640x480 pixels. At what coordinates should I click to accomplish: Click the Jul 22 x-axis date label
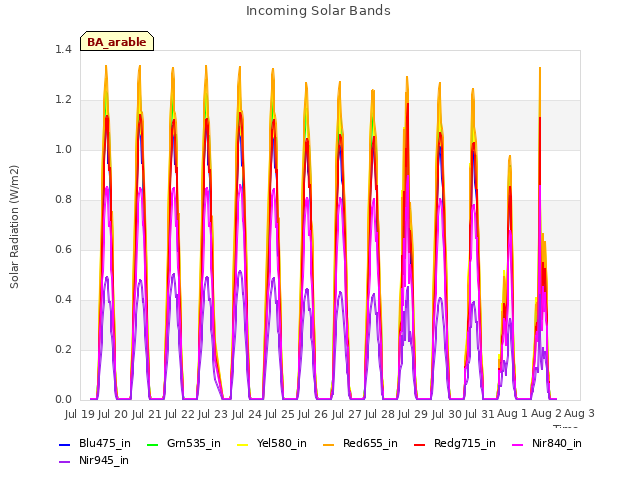point(180,414)
